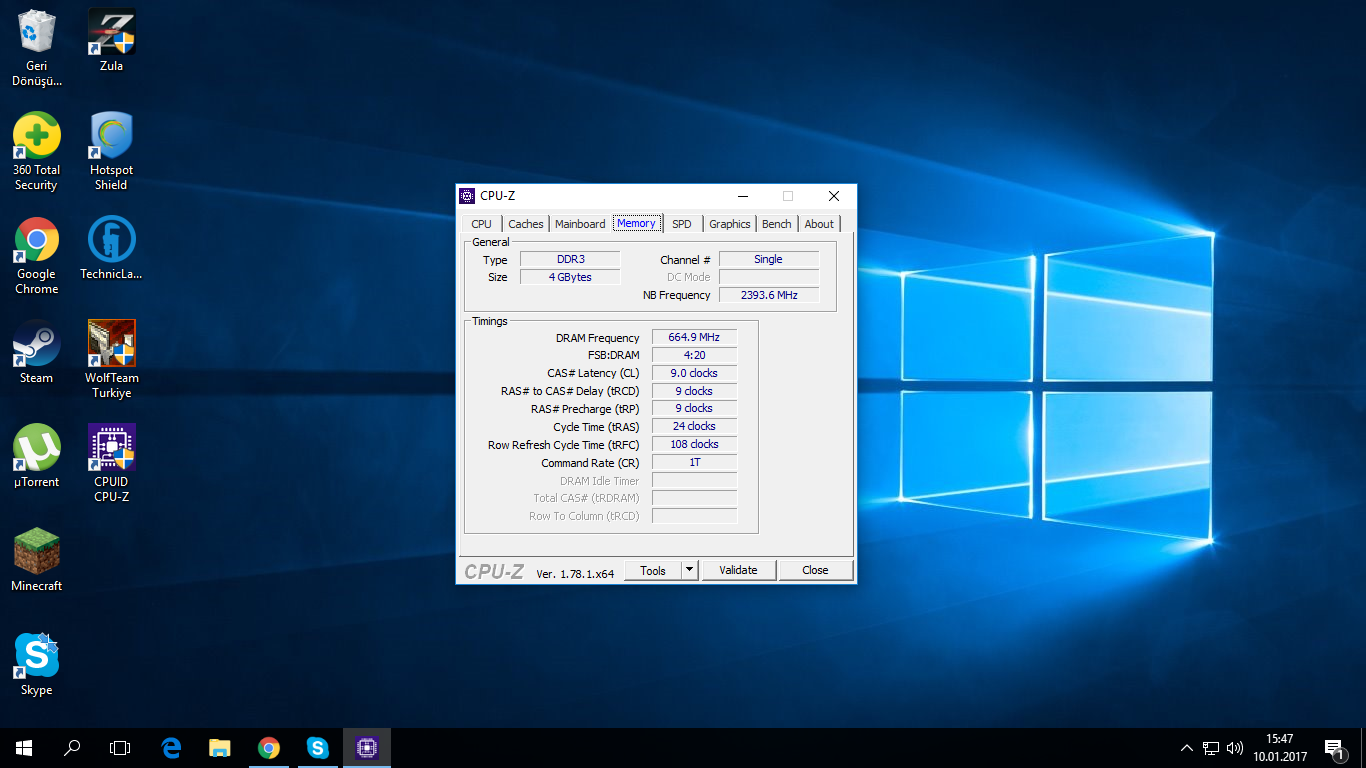Open Skype from the taskbar

(318, 747)
